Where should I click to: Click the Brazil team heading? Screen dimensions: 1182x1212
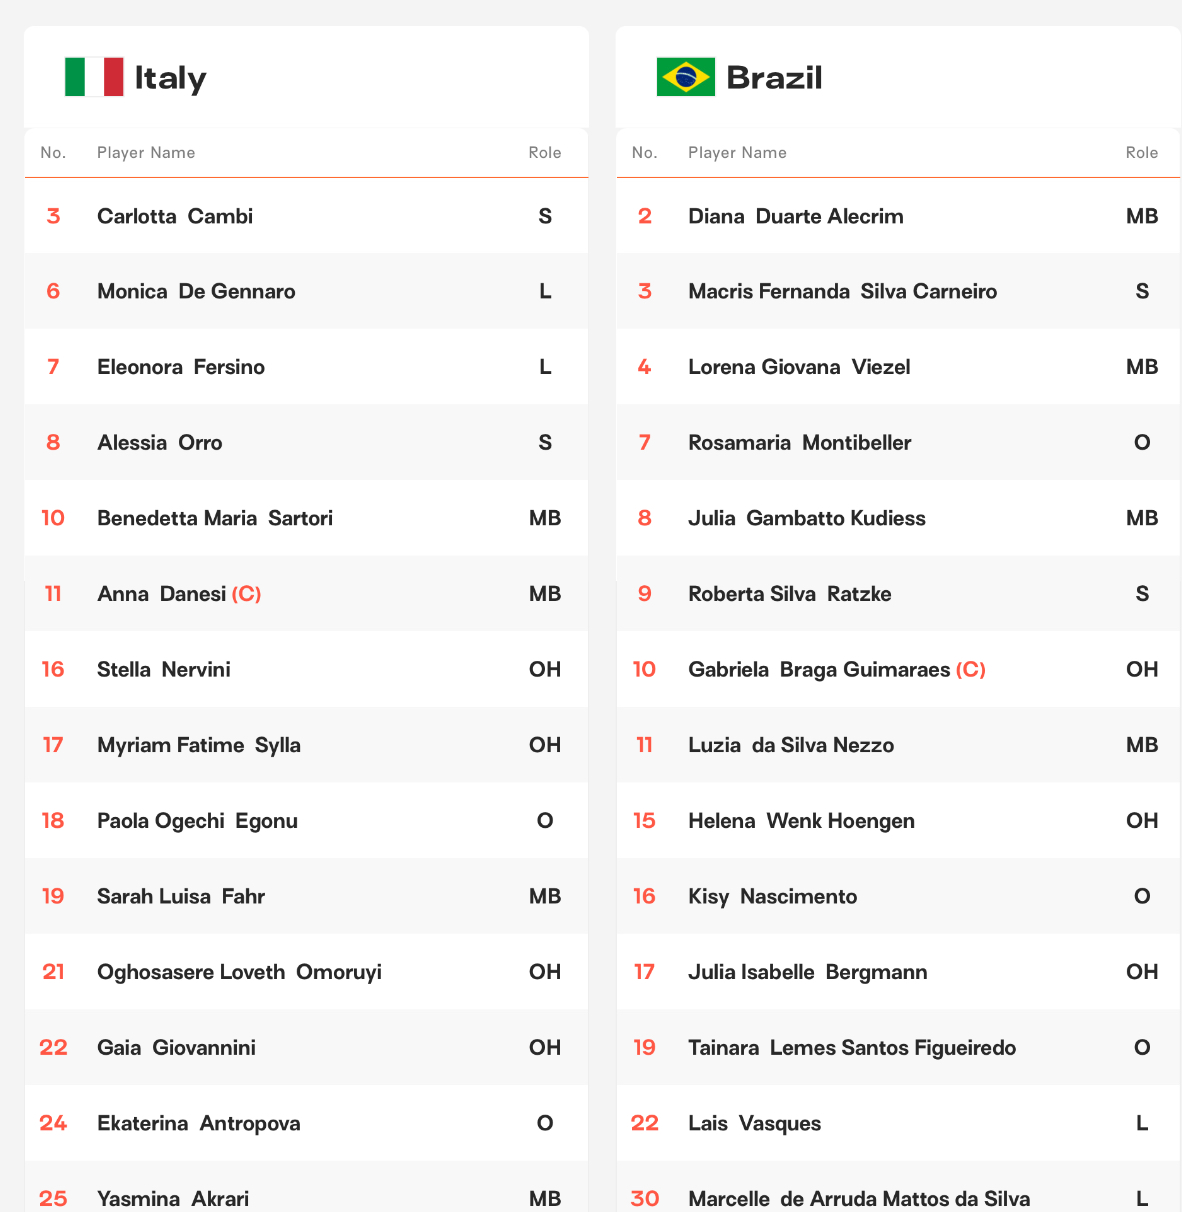tap(774, 77)
